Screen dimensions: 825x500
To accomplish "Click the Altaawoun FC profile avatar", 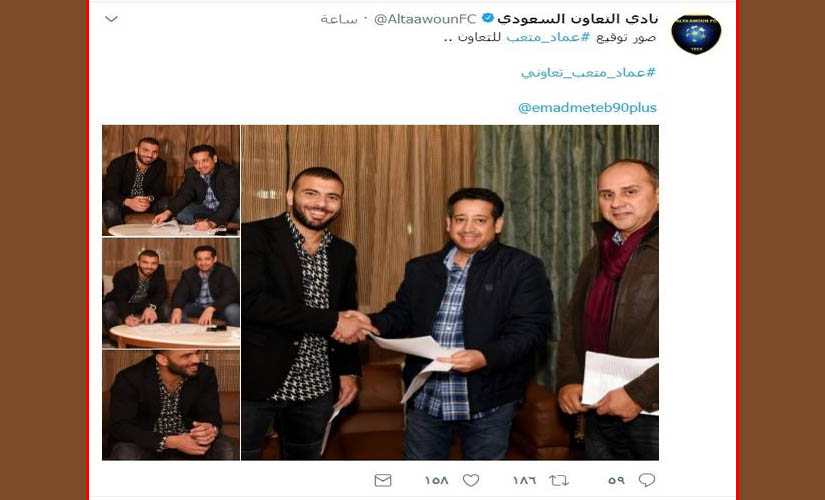I will [x=696, y=34].
